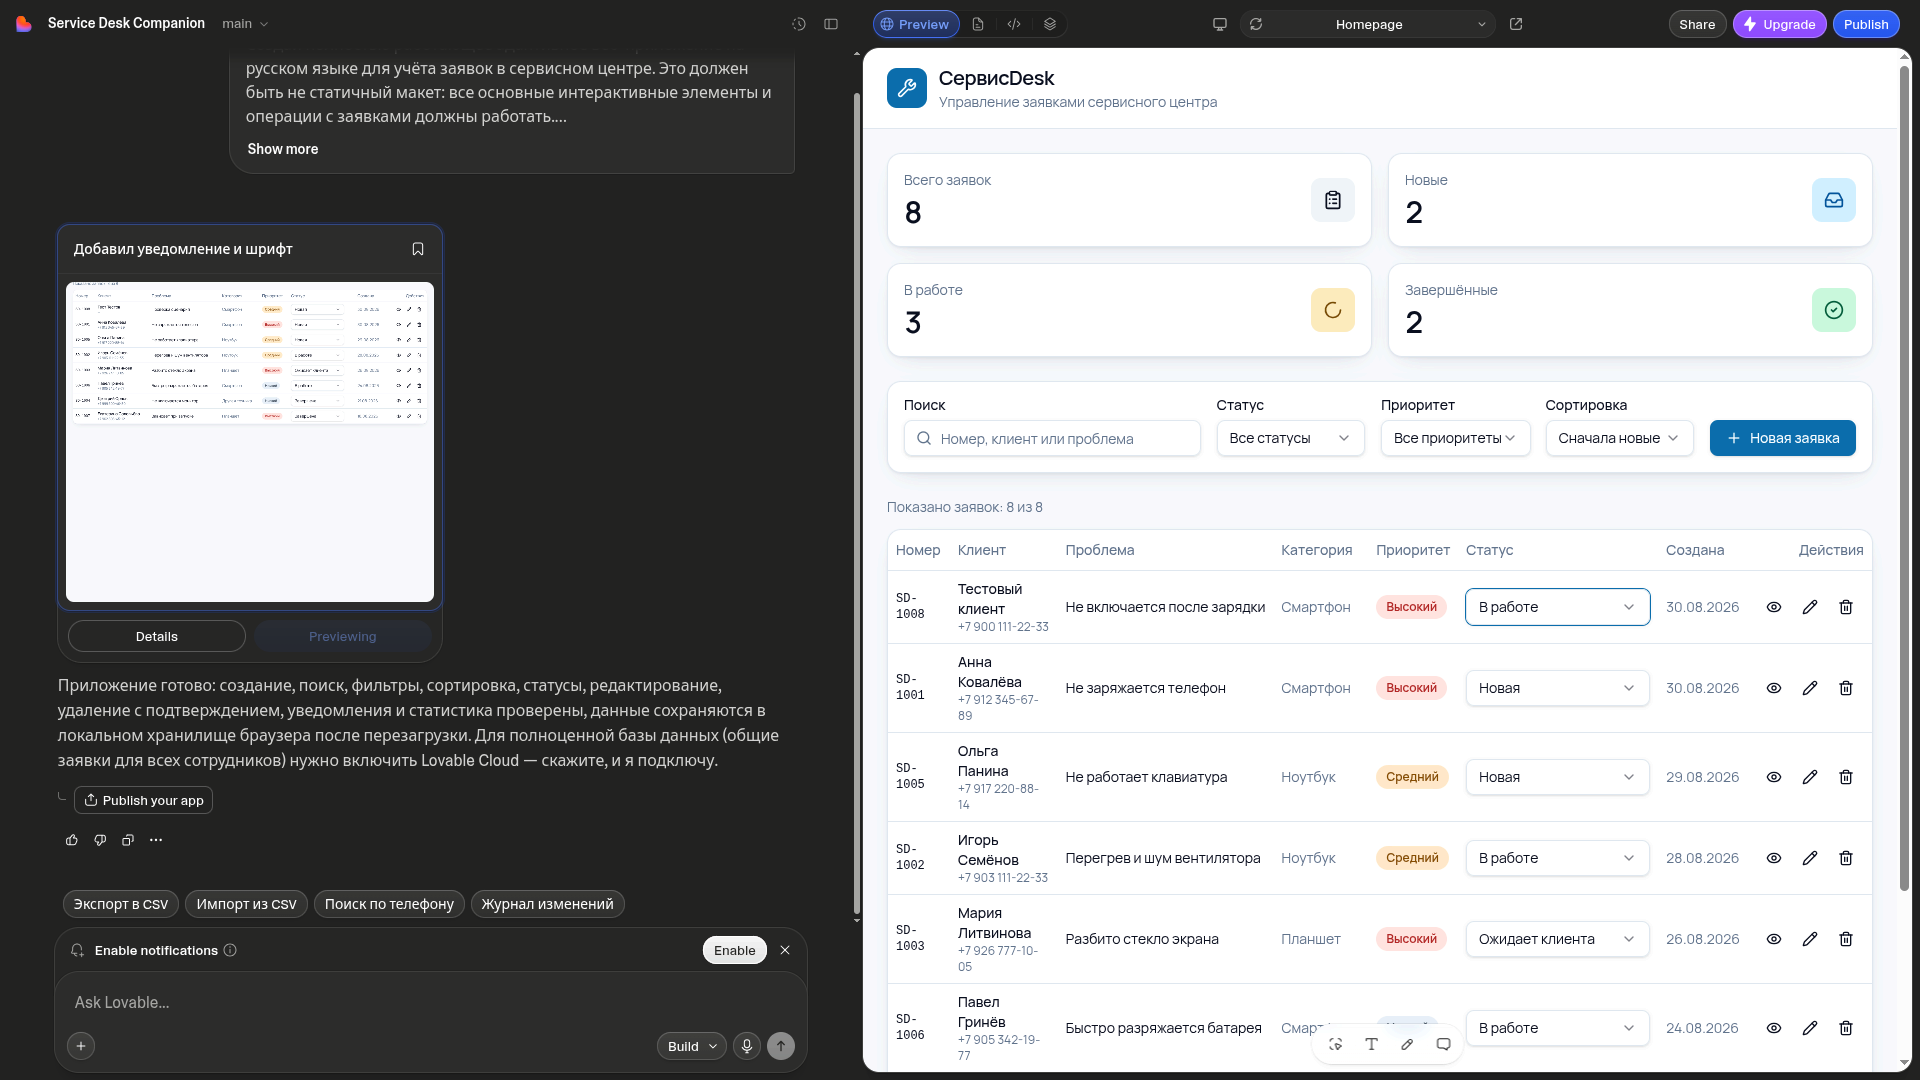Select the Импорт из CSV suggestion
Screen dimensions: 1920x1080
[x=246, y=904]
